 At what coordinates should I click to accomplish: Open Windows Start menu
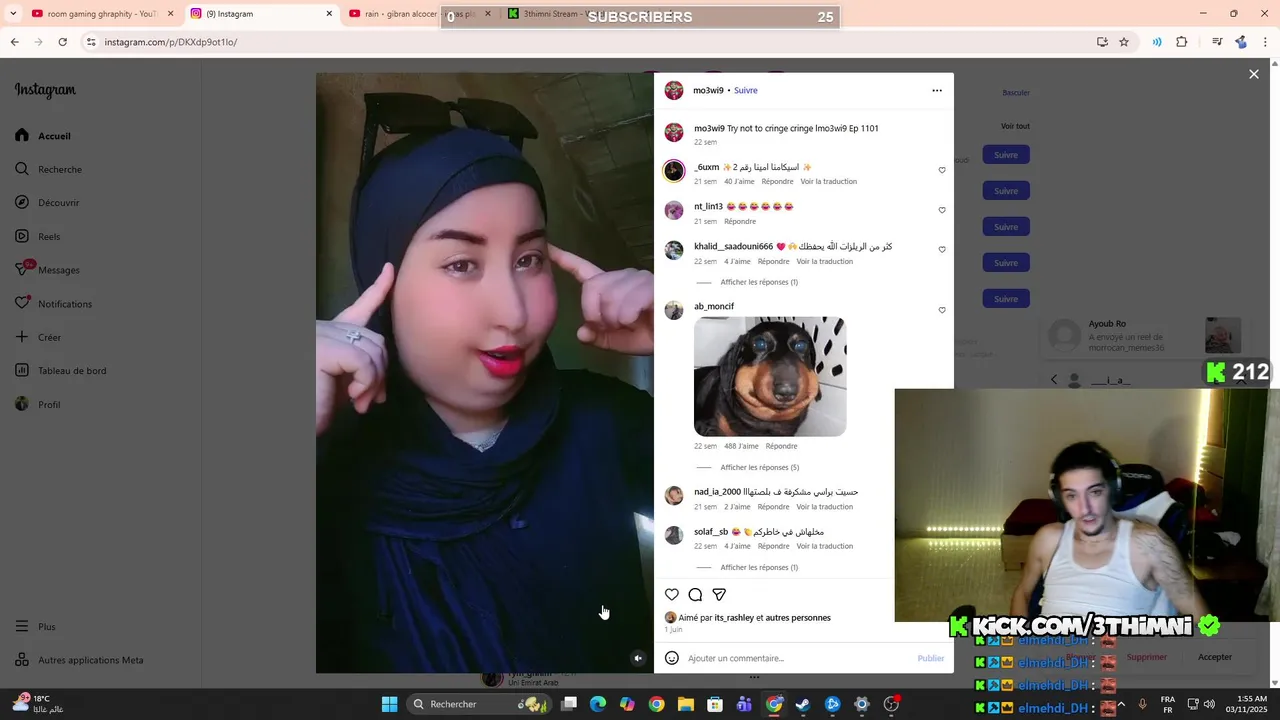point(390,704)
